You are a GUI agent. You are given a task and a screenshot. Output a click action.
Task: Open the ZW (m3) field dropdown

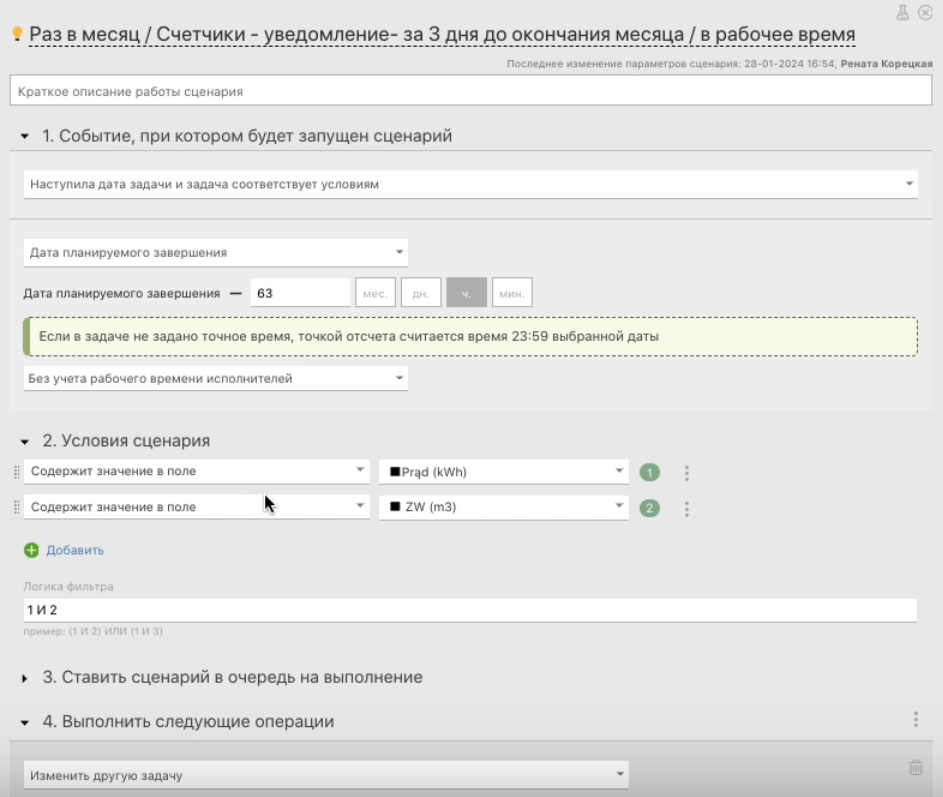tap(503, 508)
